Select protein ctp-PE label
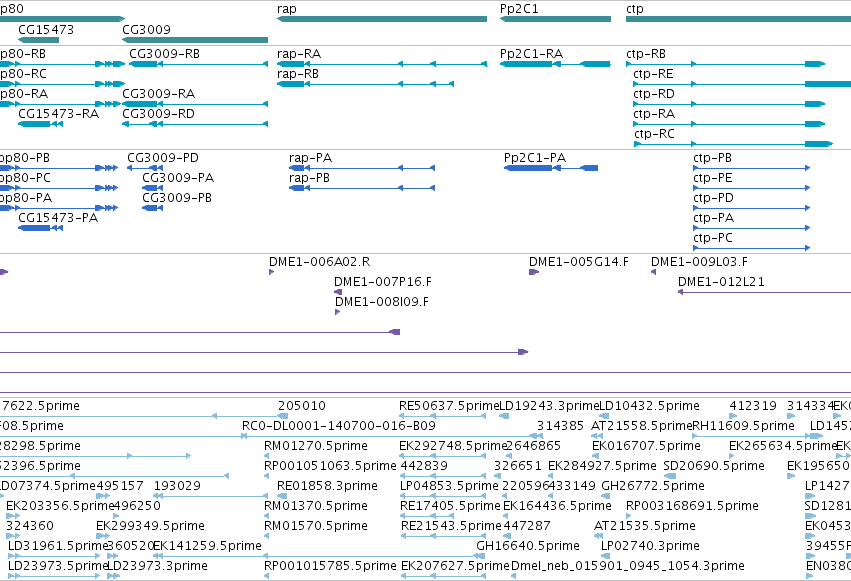 click(x=713, y=178)
